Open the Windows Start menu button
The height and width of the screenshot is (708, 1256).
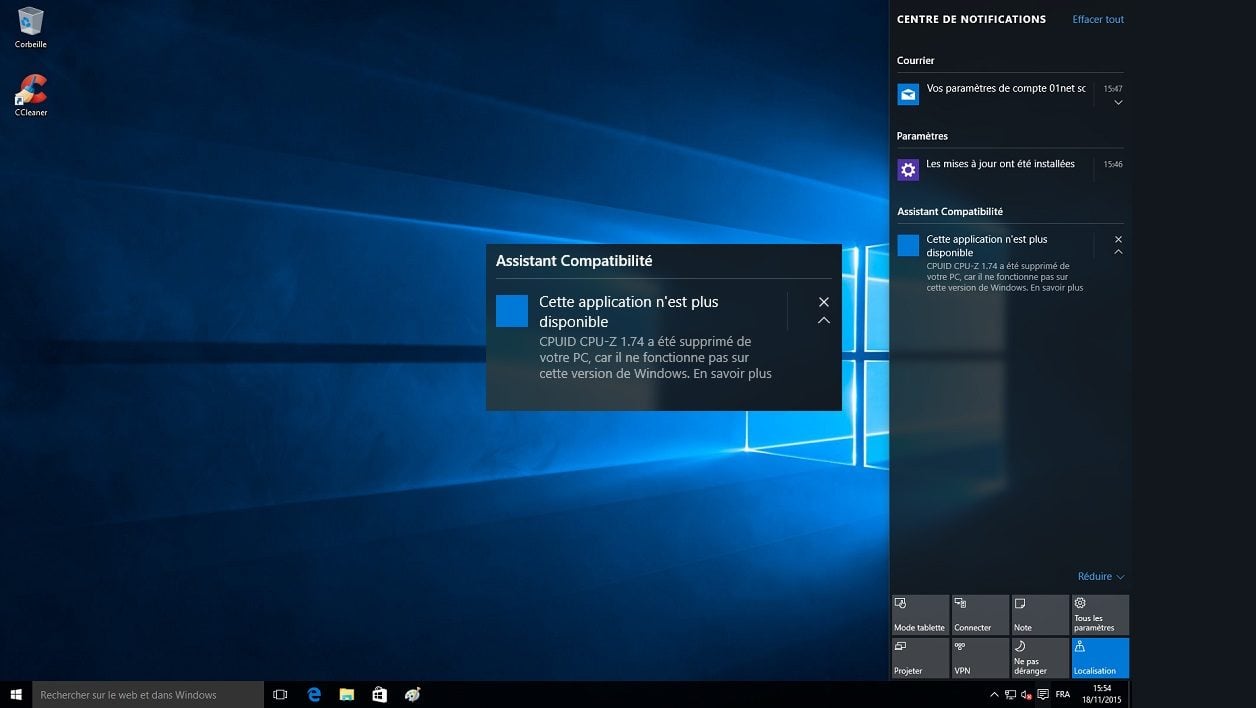pyautogui.click(x=16, y=694)
